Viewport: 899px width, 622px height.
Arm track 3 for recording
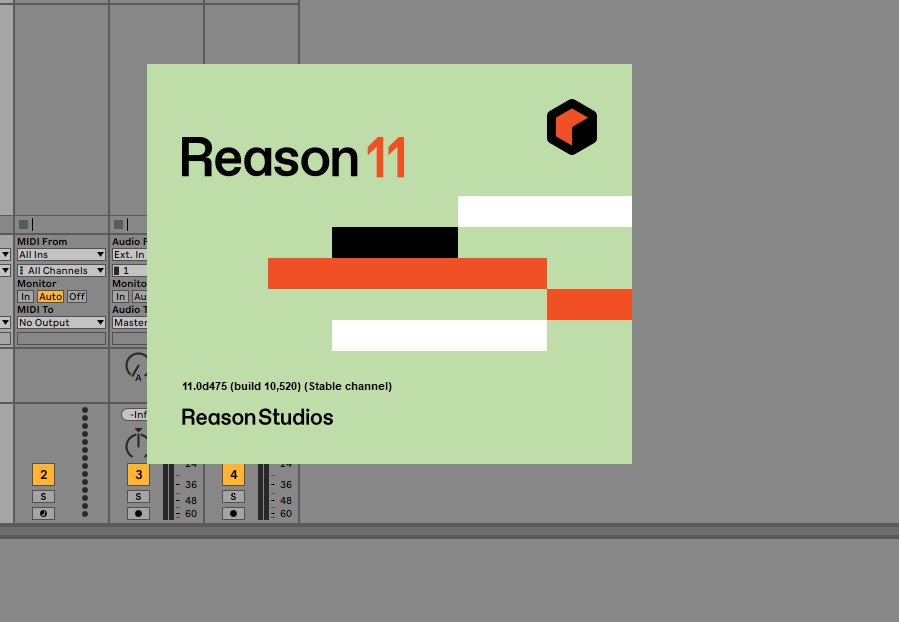138,513
